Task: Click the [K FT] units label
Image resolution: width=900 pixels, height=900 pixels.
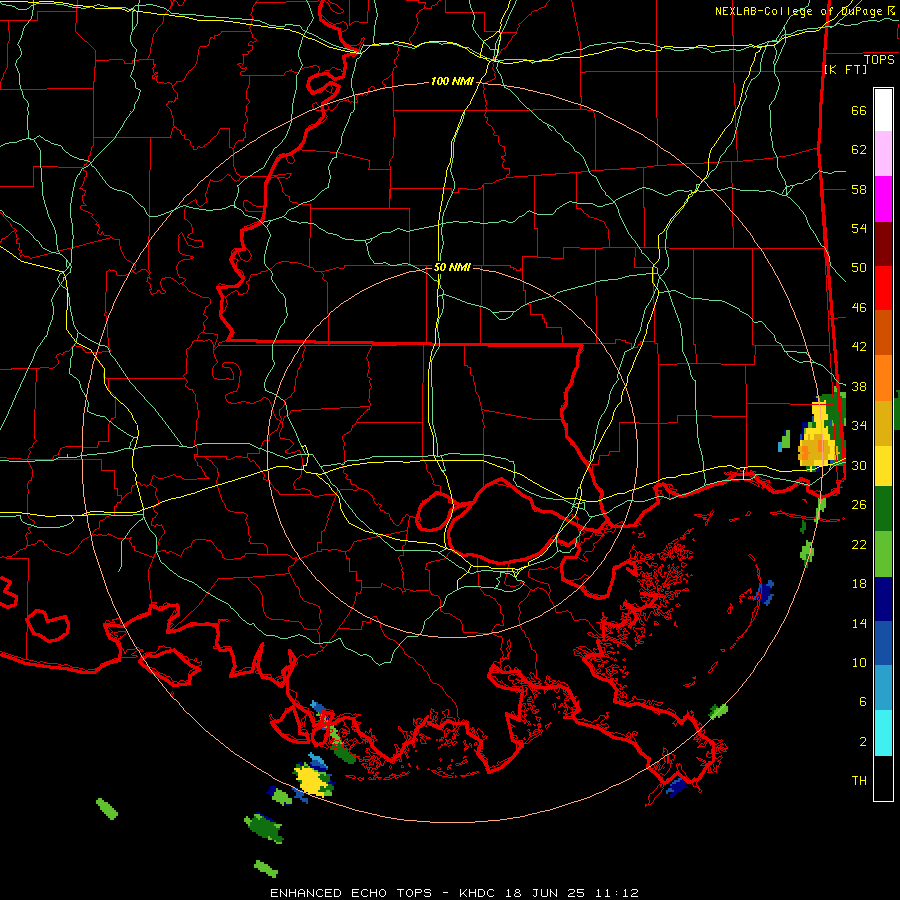Action: 845,69
